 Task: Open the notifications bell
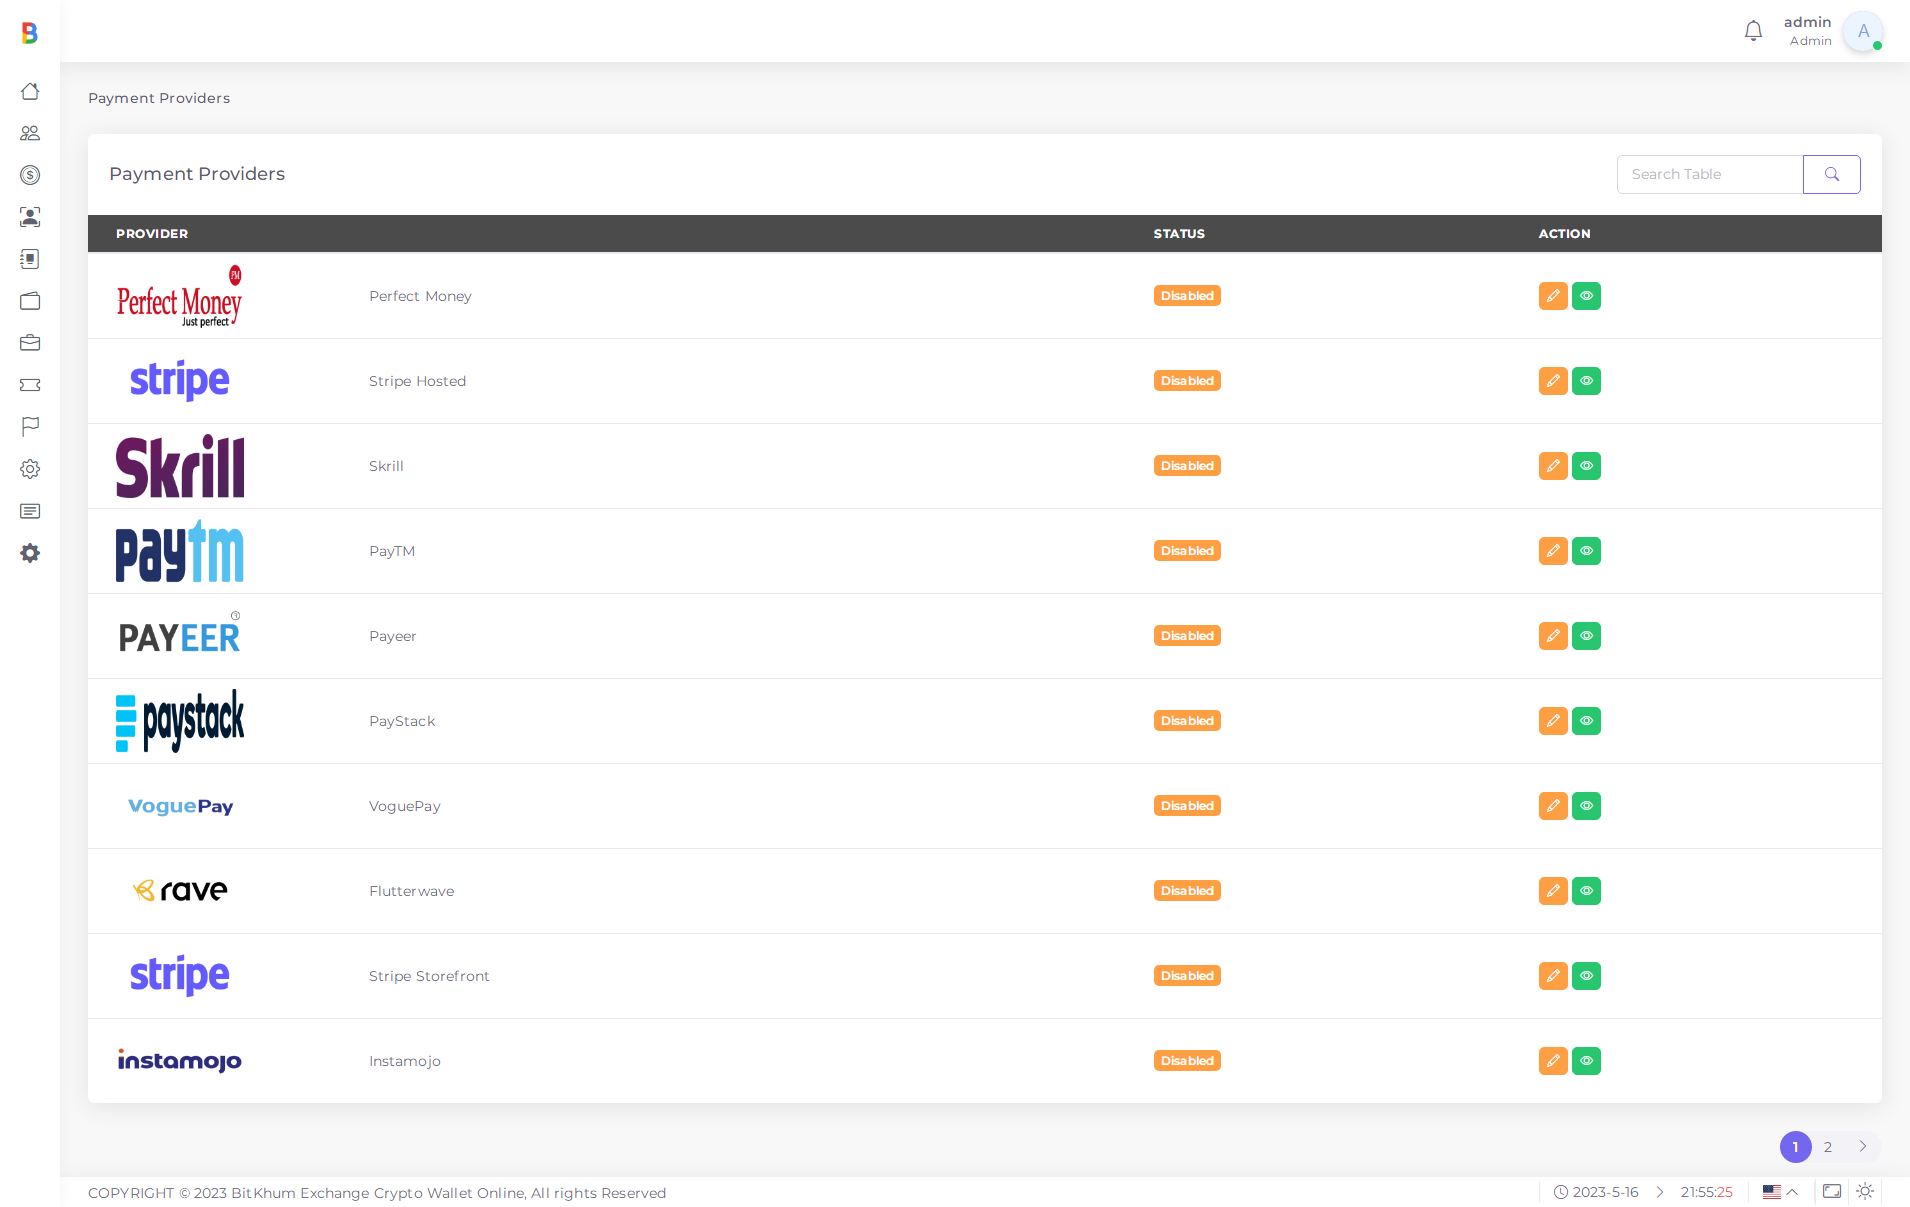[x=1753, y=31]
